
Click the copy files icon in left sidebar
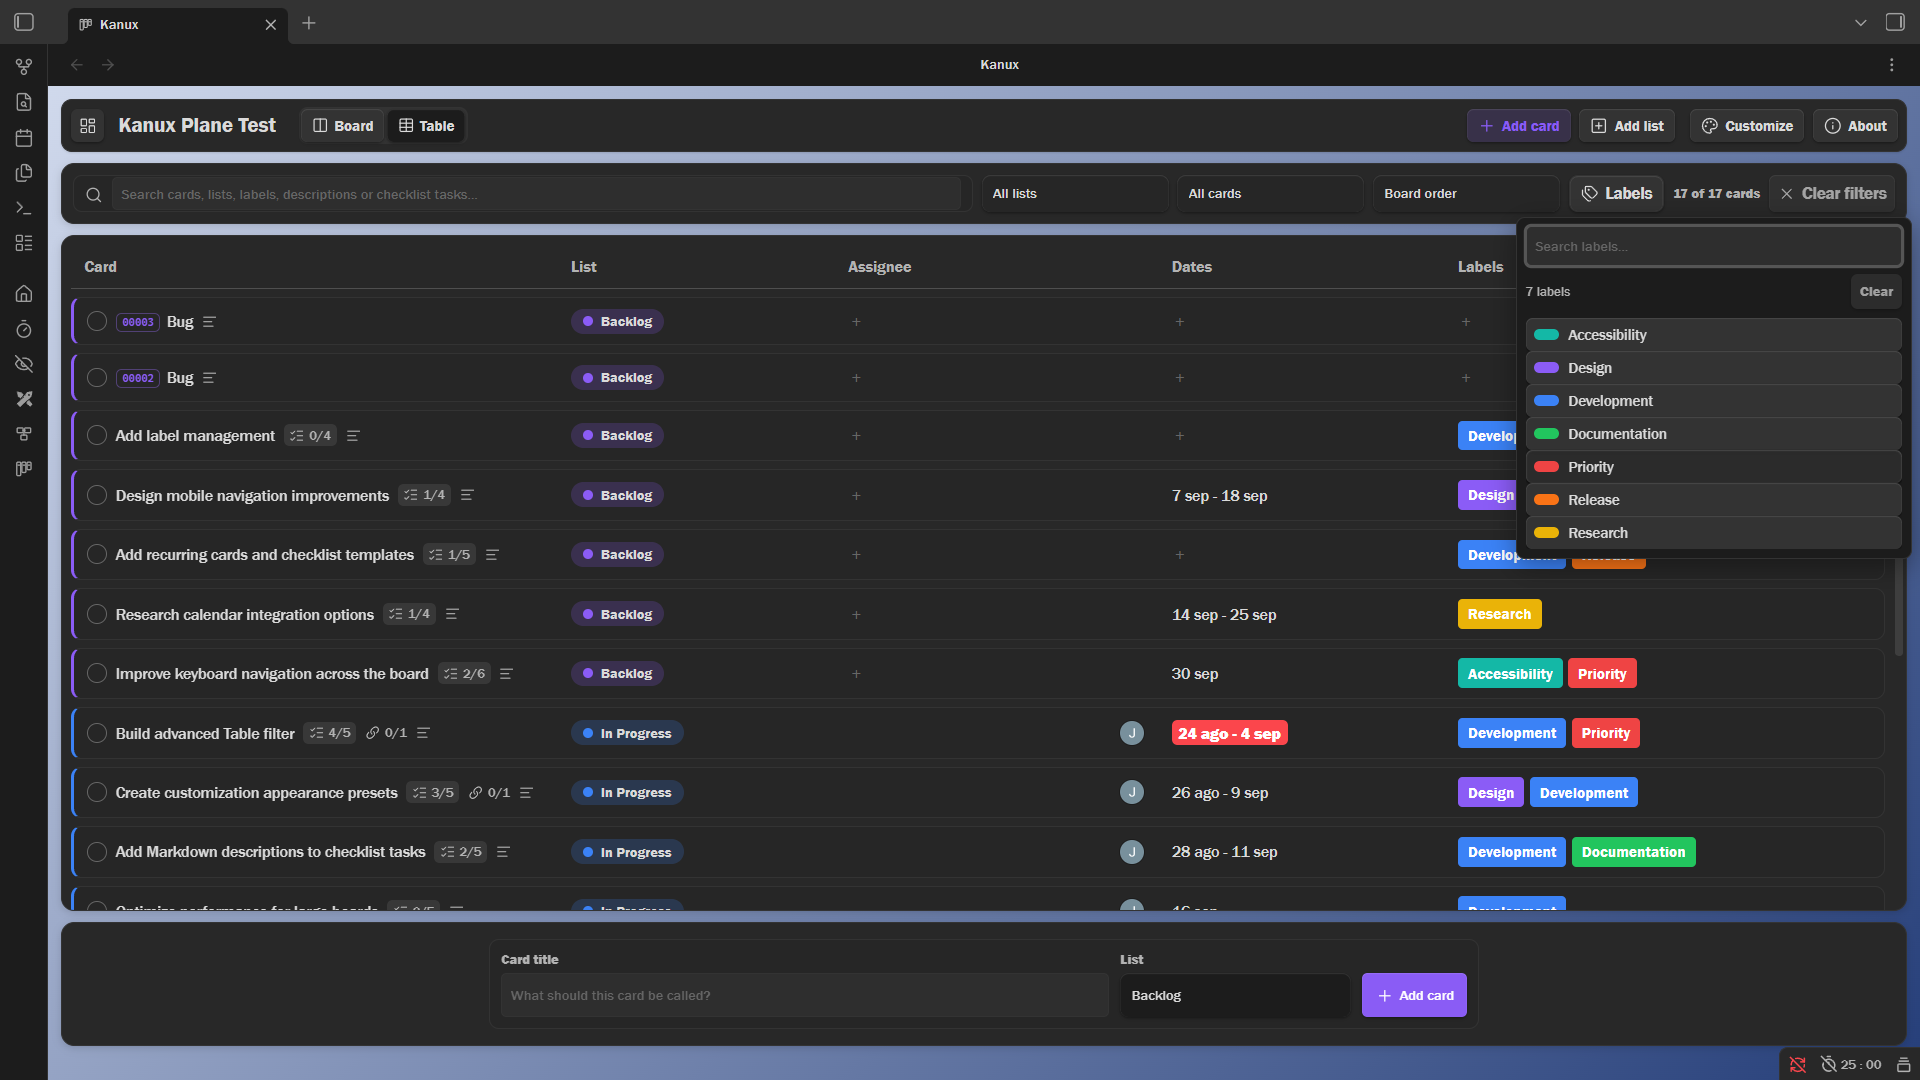pos(24,173)
